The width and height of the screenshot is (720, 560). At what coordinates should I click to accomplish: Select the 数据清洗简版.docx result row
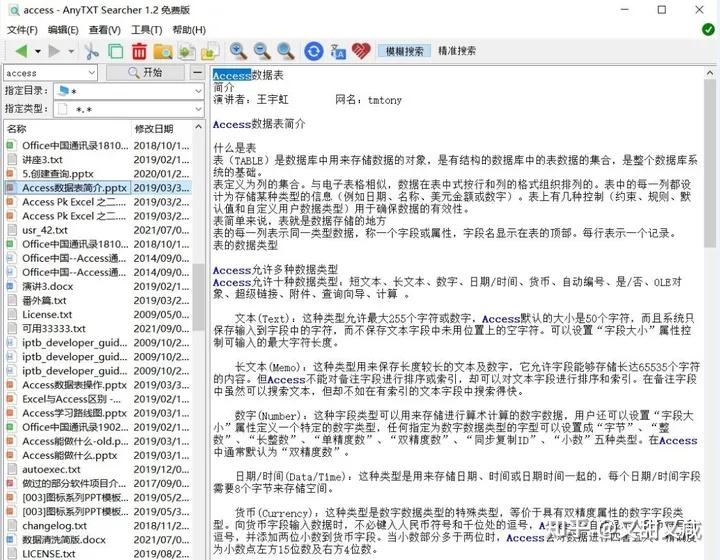click(x=98, y=540)
